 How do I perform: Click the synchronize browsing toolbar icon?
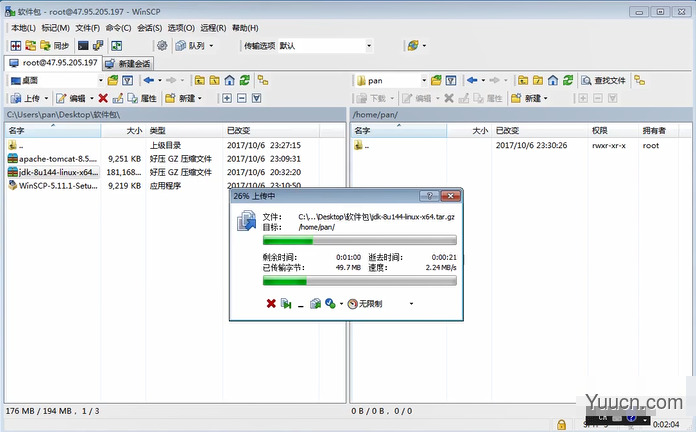point(30,45)
